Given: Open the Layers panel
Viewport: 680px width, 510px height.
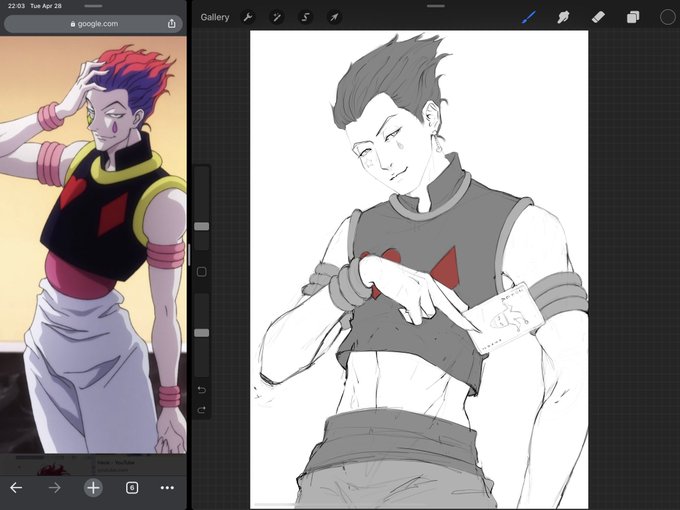Looking at the screenshot, I should [633, 17].
